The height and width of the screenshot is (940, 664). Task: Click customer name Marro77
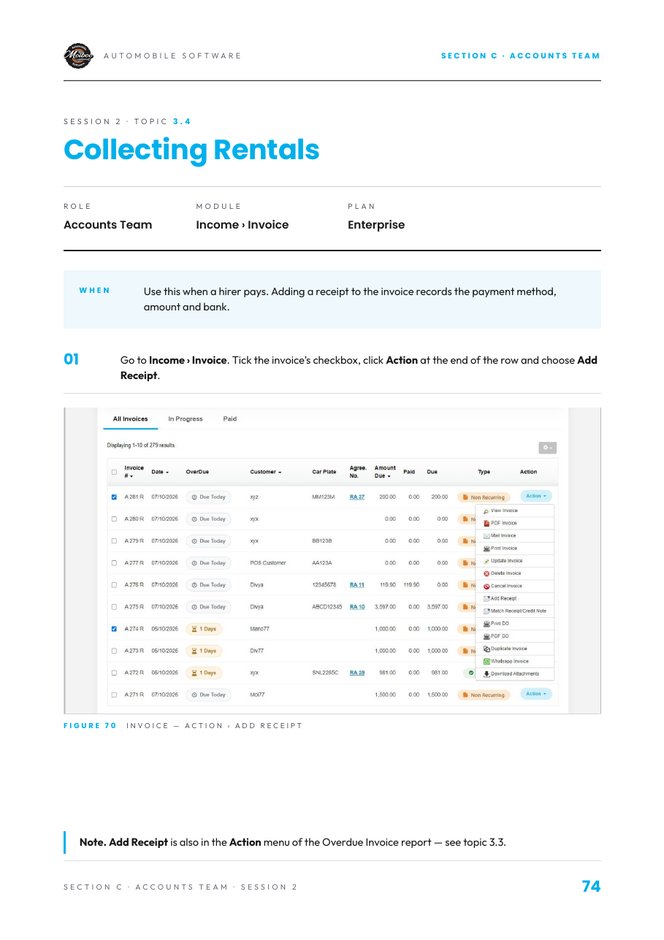coord(259,629)
